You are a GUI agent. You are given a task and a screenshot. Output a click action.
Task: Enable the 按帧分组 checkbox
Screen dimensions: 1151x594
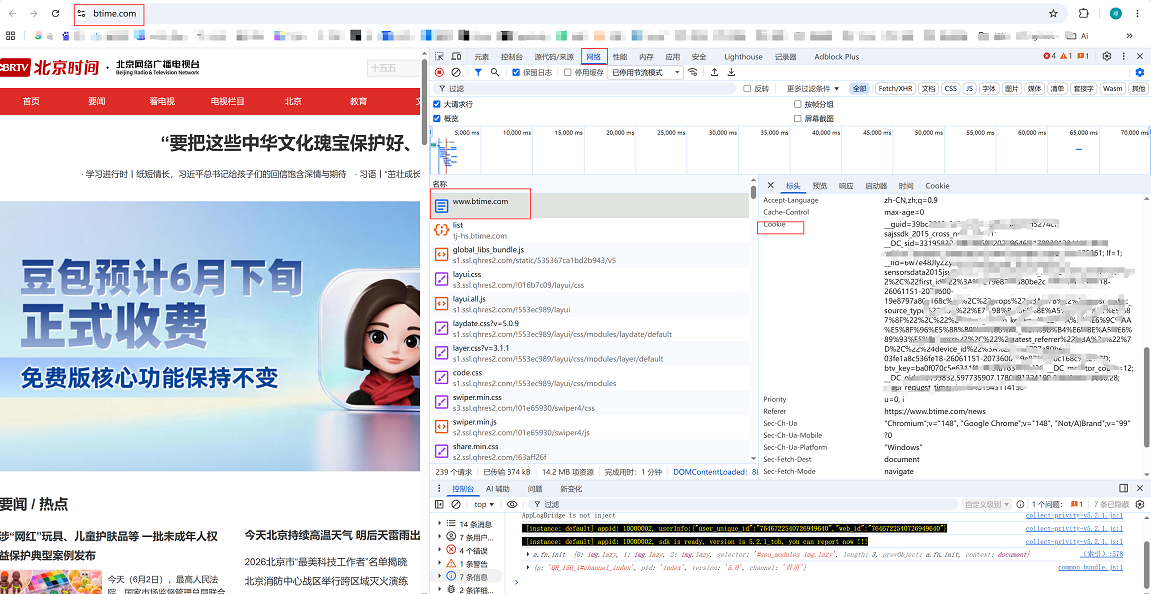tap(798, 104)
